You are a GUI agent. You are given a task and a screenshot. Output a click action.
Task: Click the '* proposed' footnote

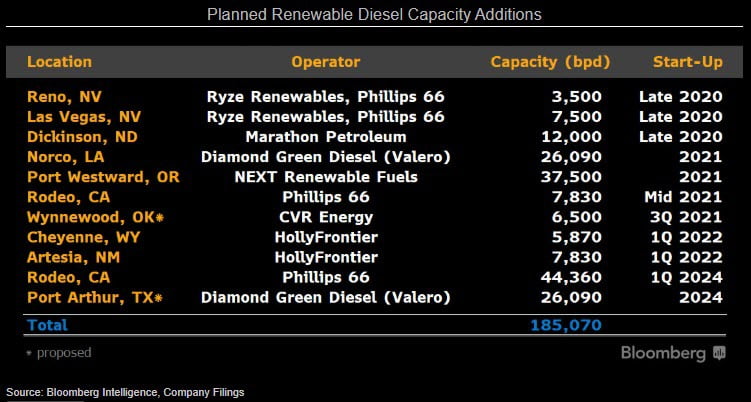[x=58, y=353]
